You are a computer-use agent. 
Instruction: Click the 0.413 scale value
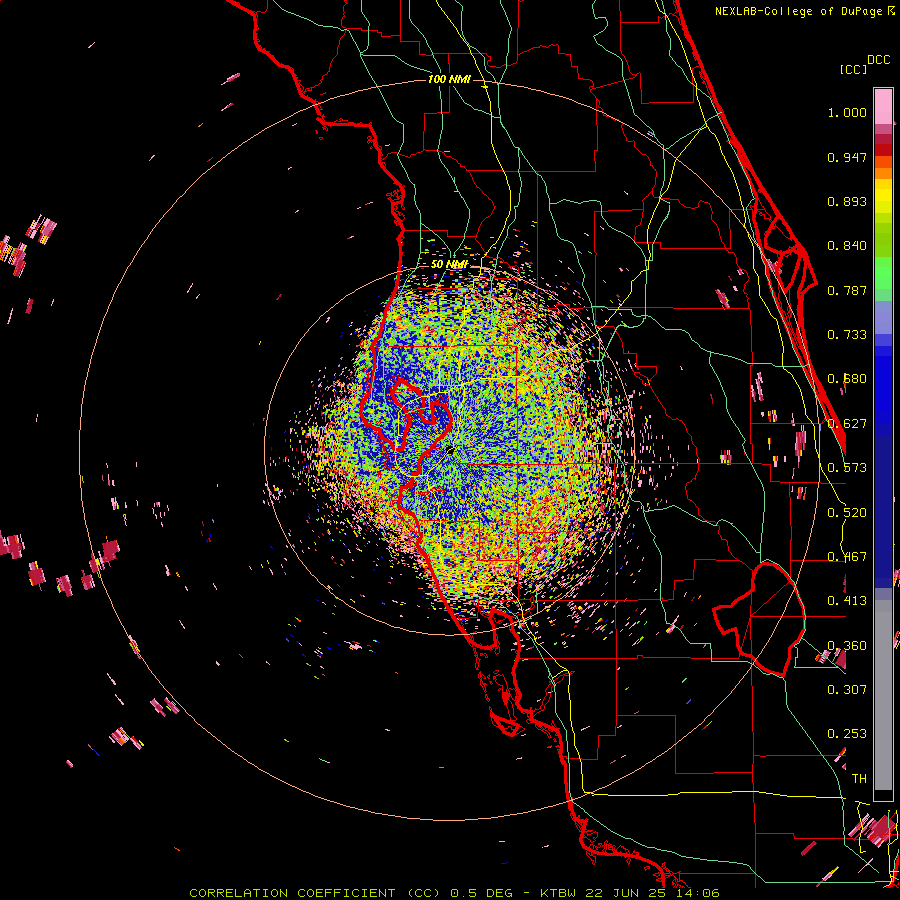847,601
